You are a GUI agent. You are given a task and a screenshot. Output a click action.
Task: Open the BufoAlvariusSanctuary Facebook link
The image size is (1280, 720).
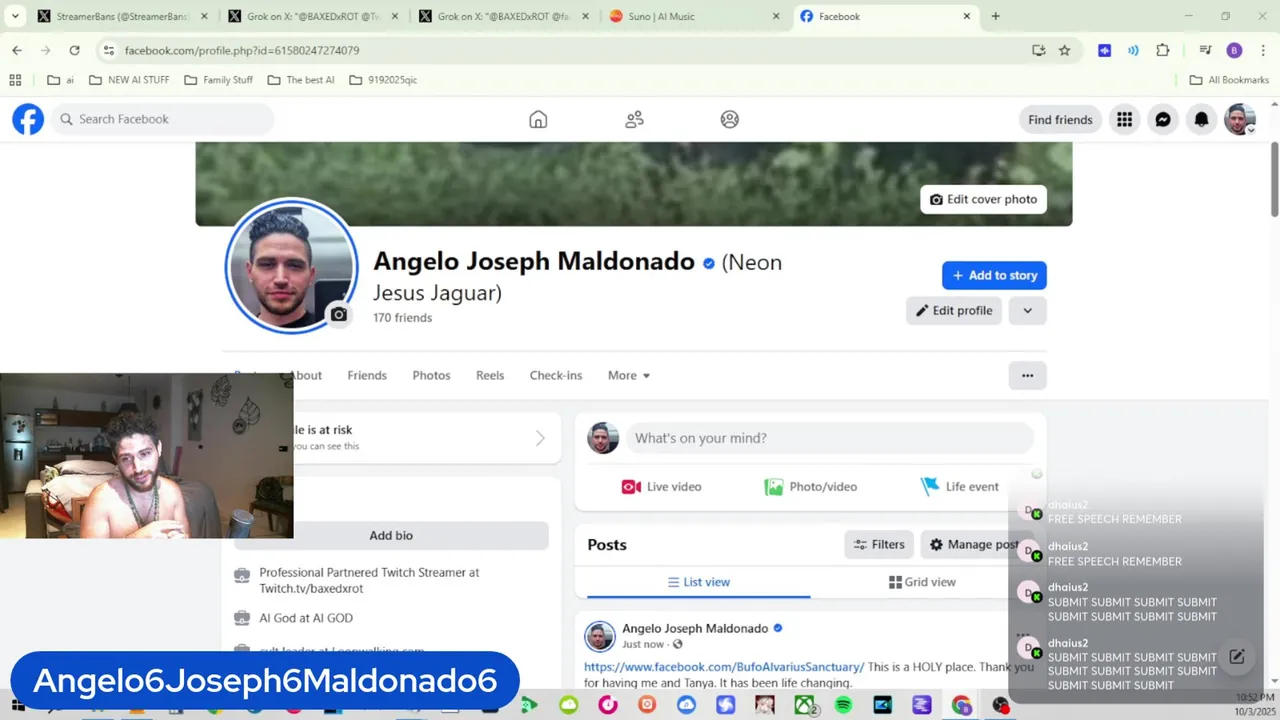[x=724, y=667]
